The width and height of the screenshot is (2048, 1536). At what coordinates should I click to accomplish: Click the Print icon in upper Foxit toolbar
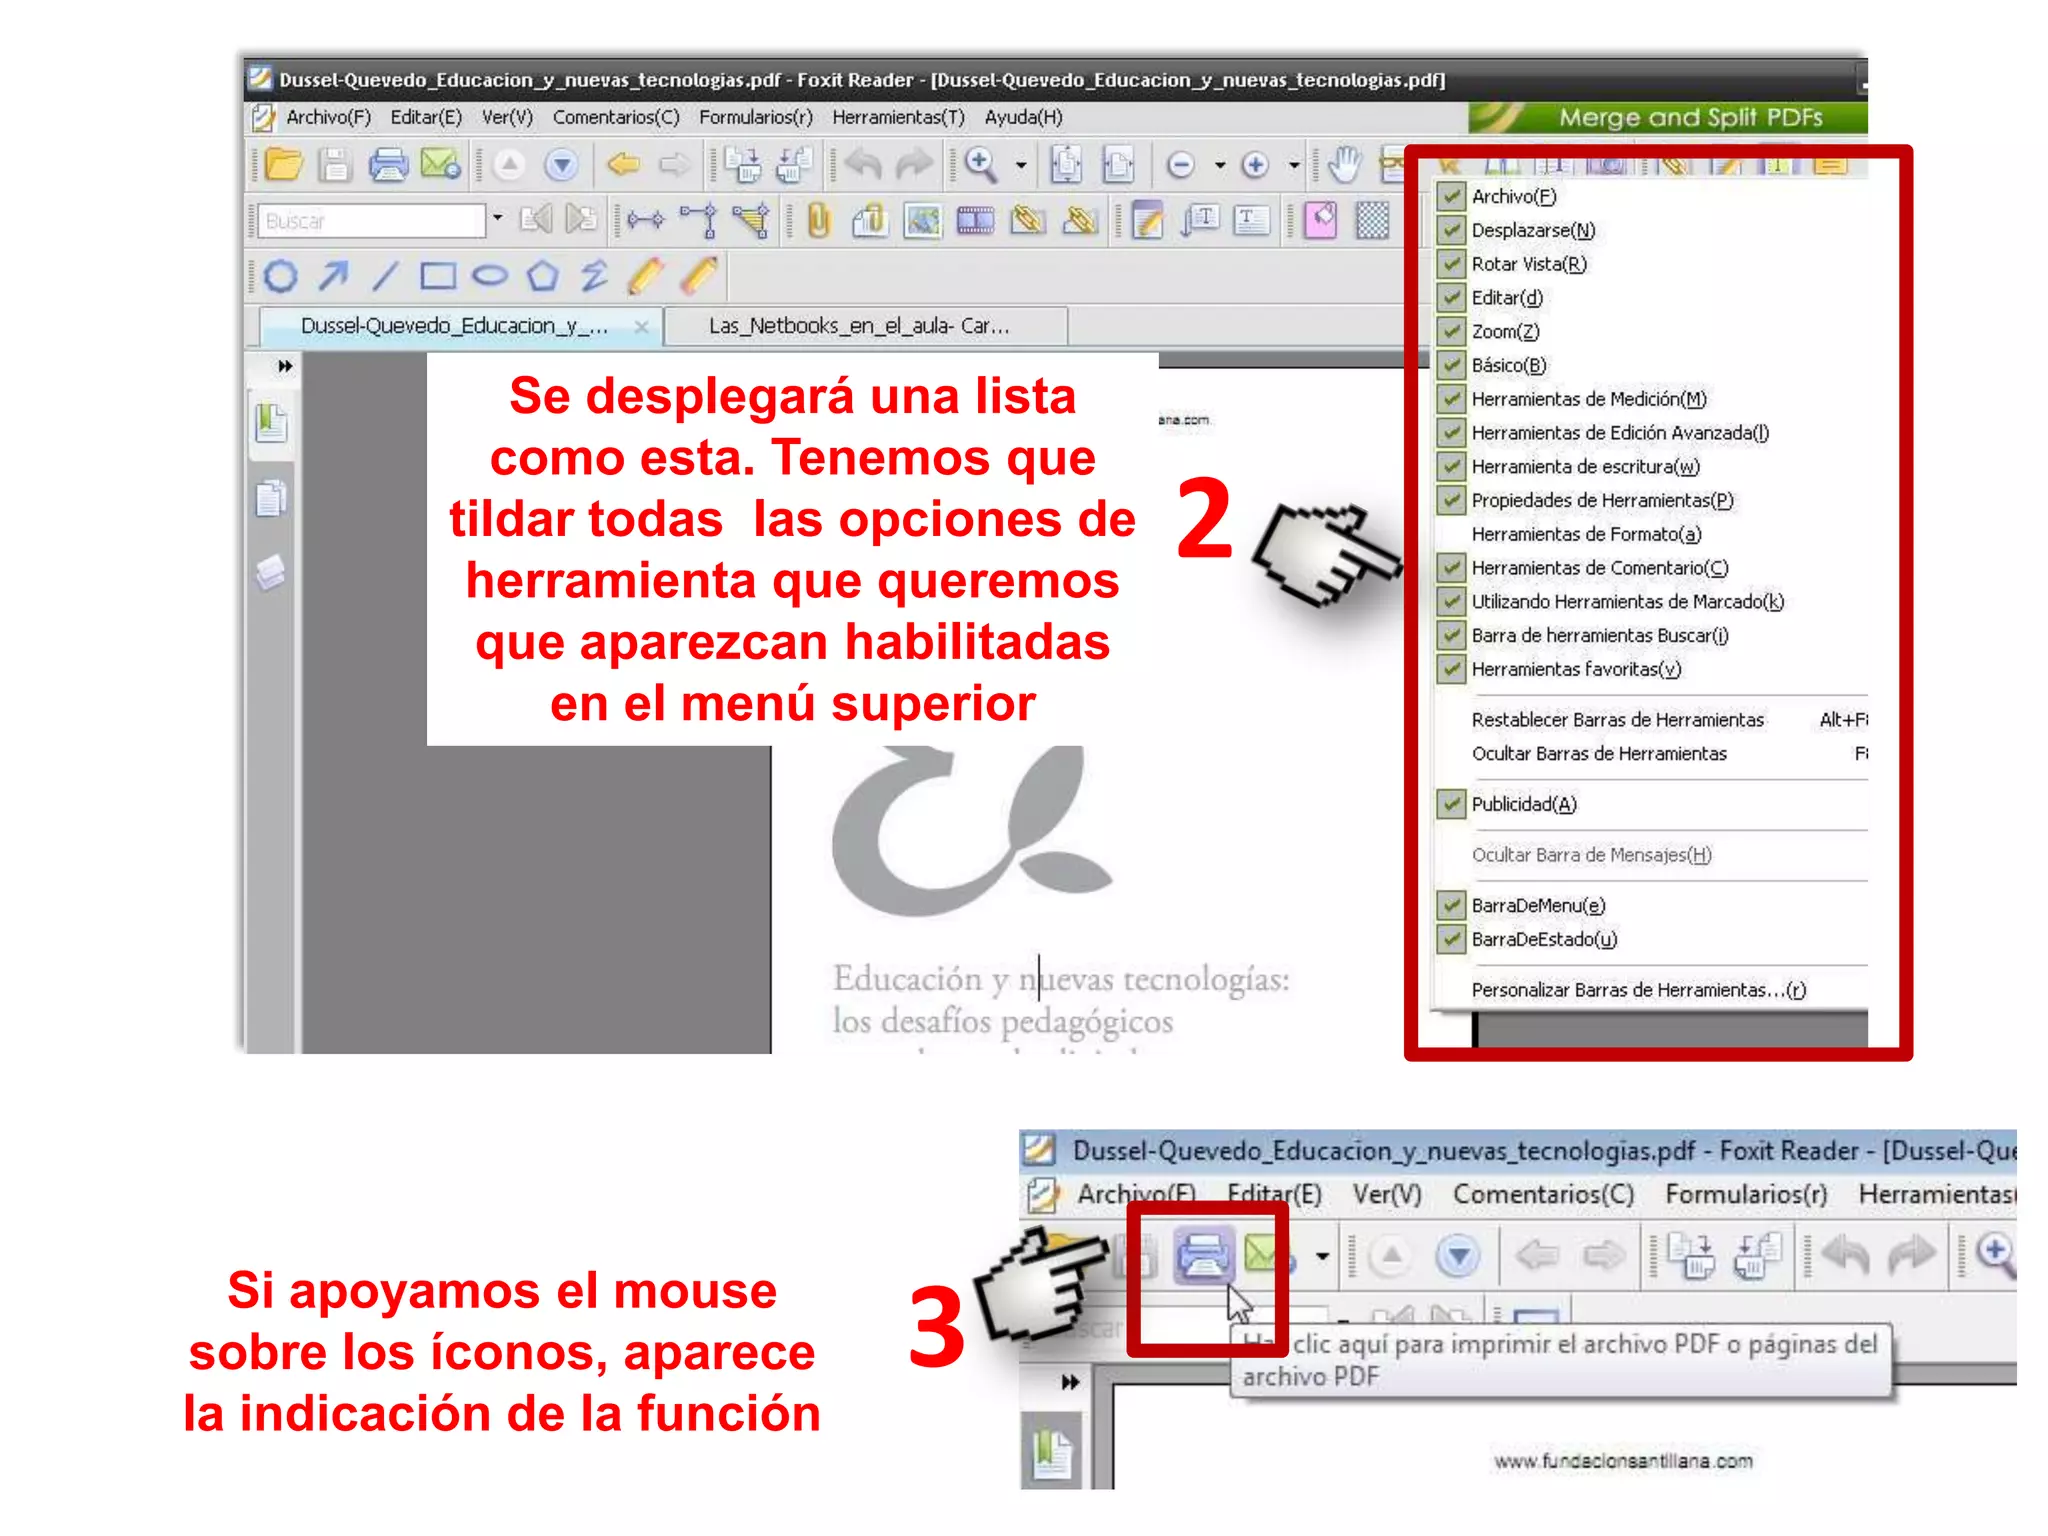[x=388, y=164]
